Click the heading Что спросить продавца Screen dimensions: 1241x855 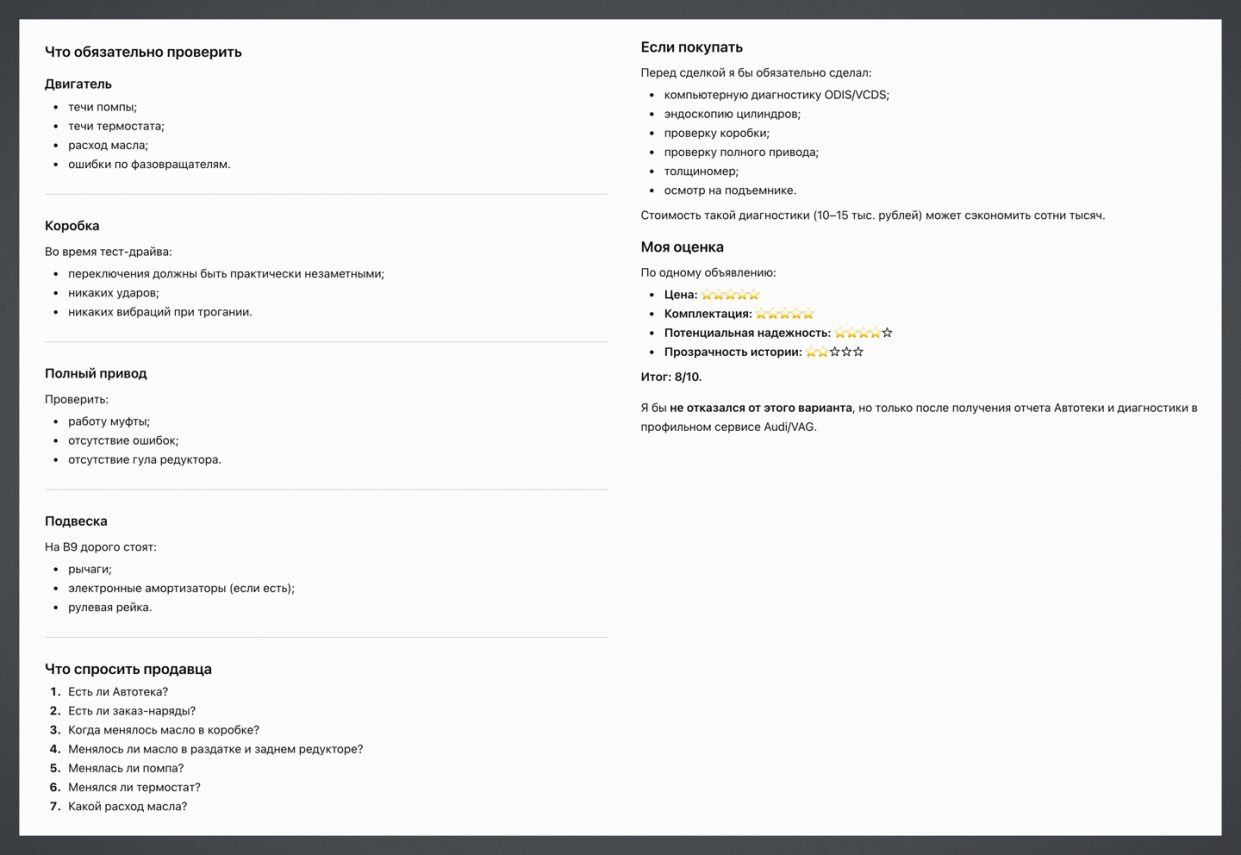tap(128, 669)
